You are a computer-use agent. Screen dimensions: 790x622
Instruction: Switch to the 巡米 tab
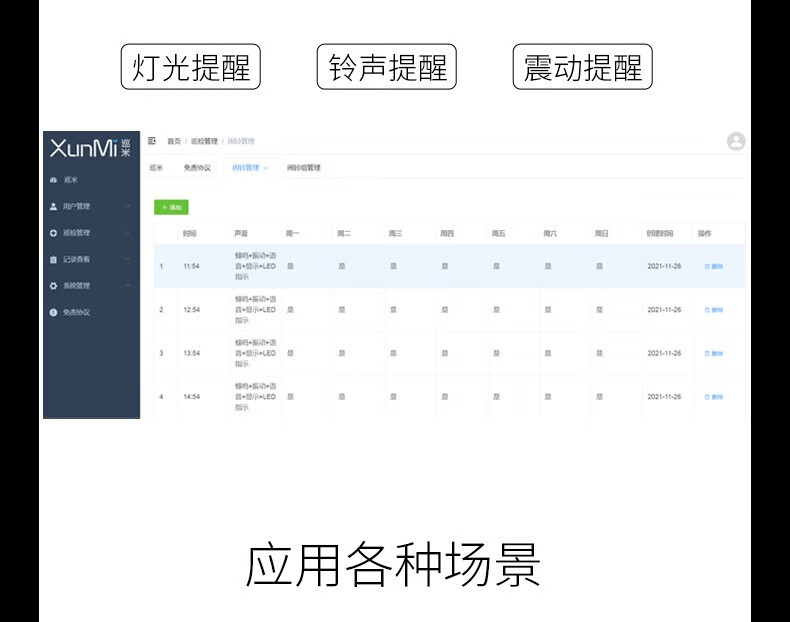156,168
